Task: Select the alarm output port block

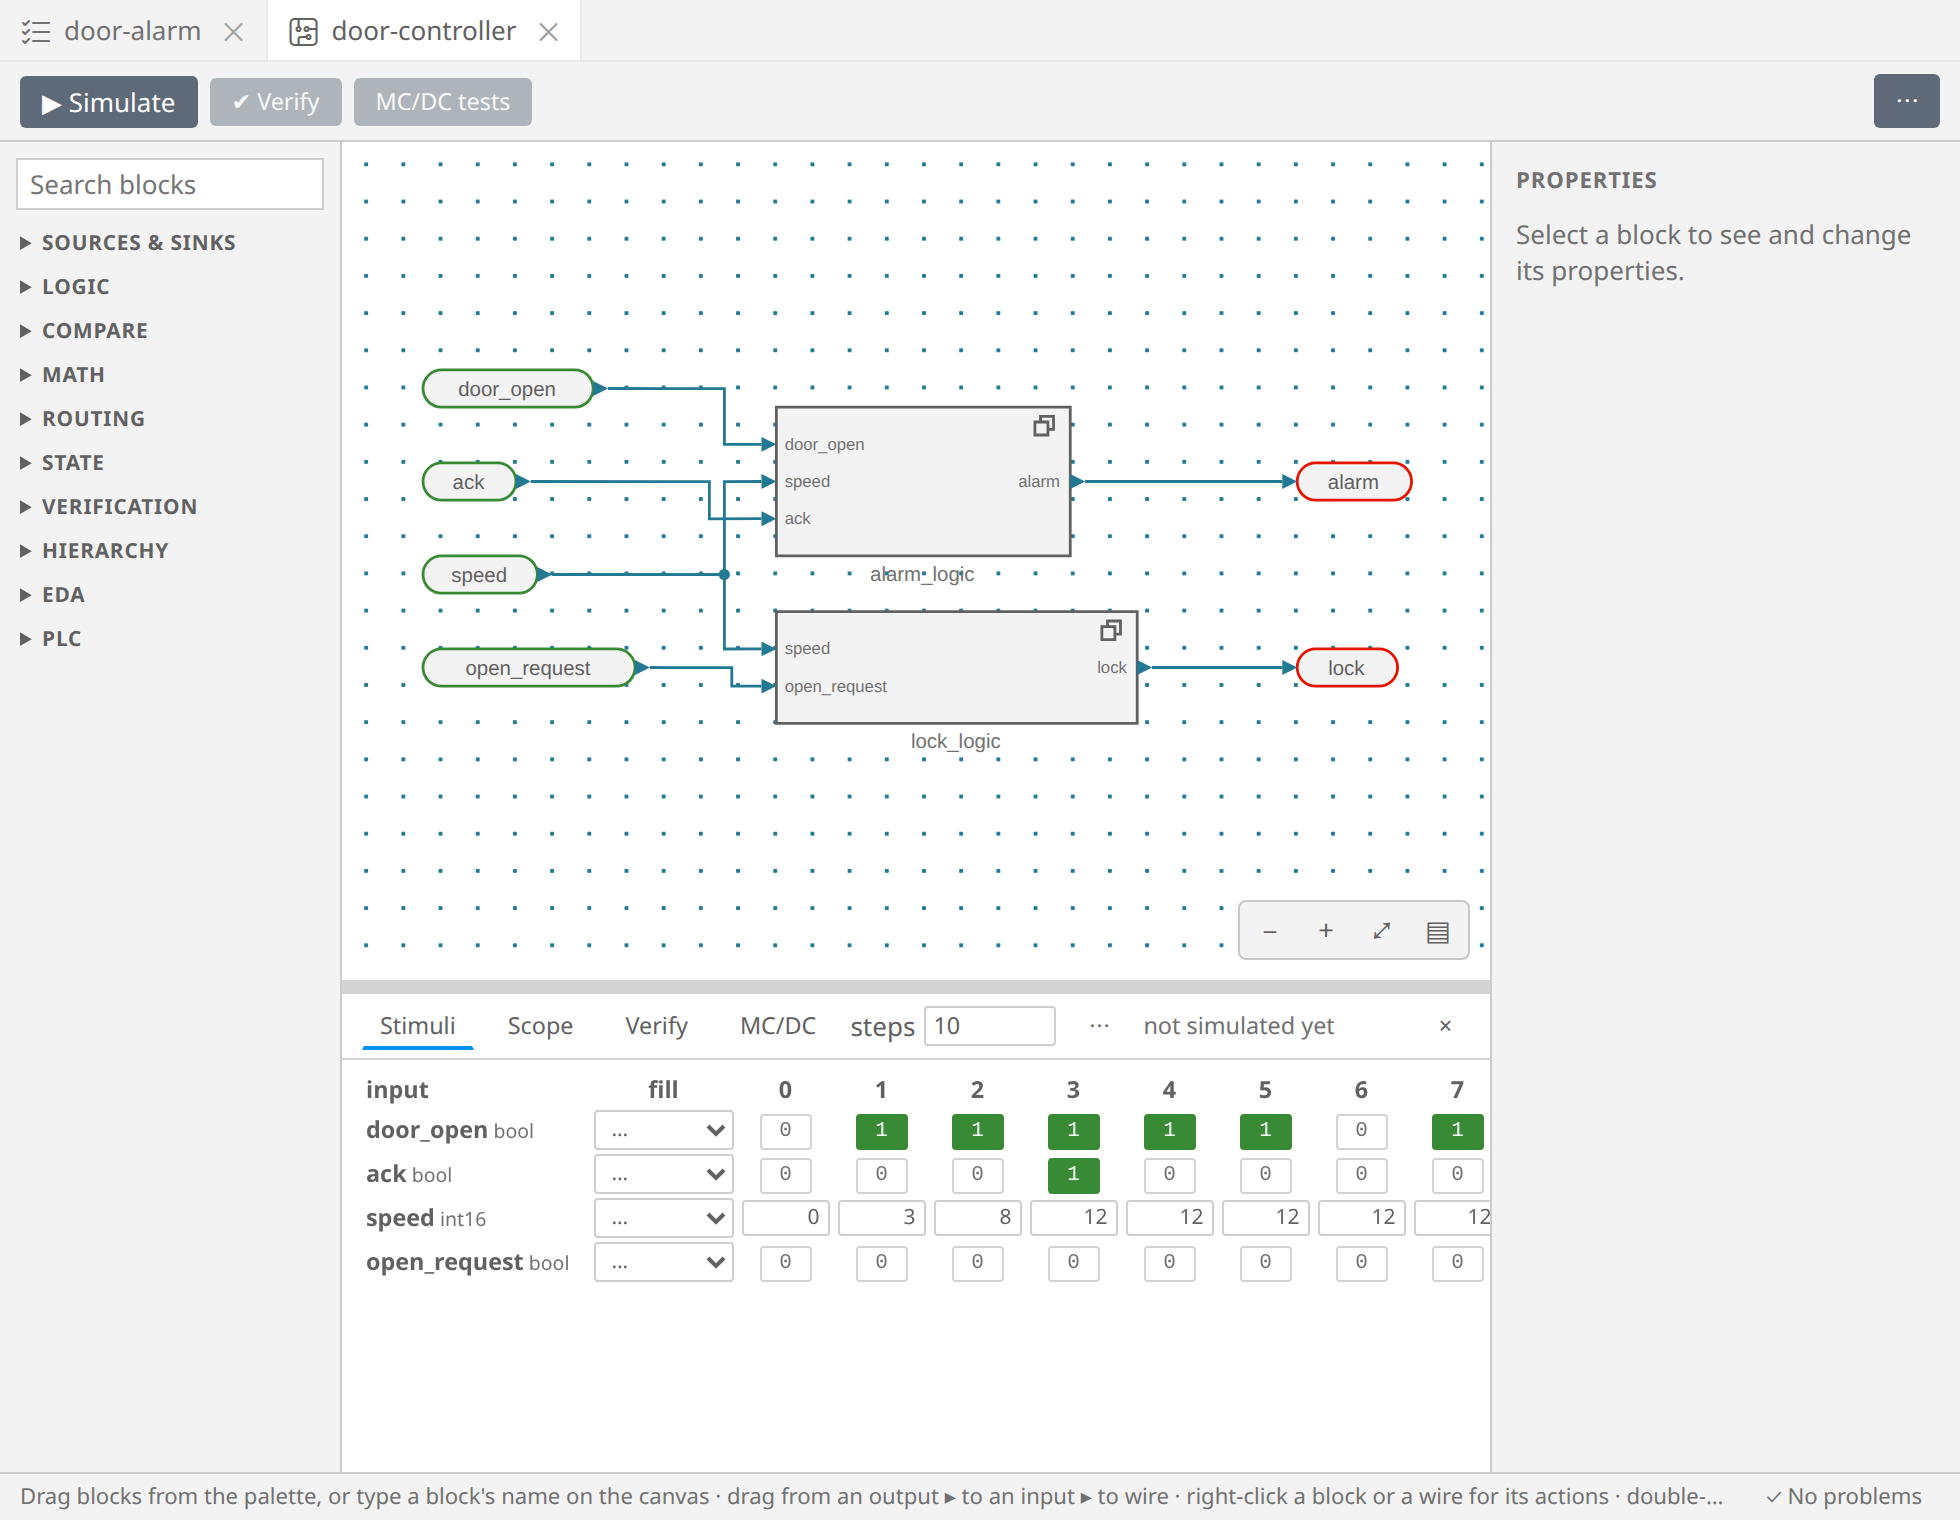Action: [x=1354, y=482]
